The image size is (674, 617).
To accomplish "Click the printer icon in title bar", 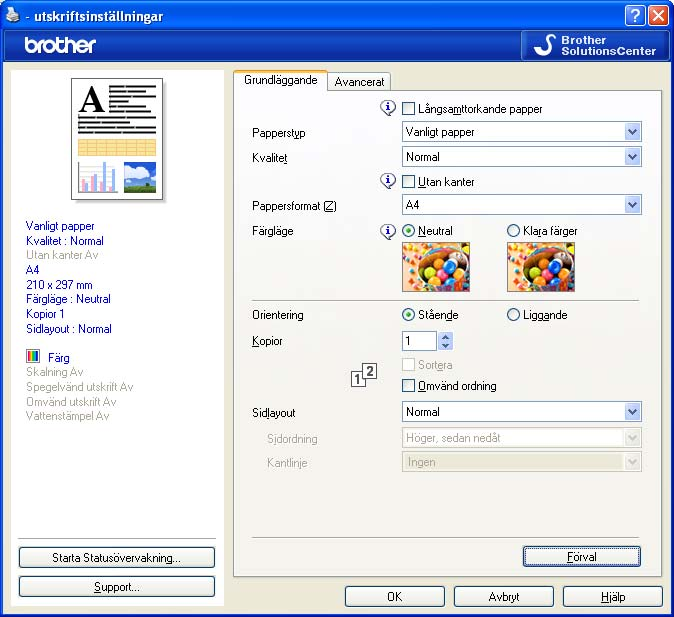I will [12, 15].
